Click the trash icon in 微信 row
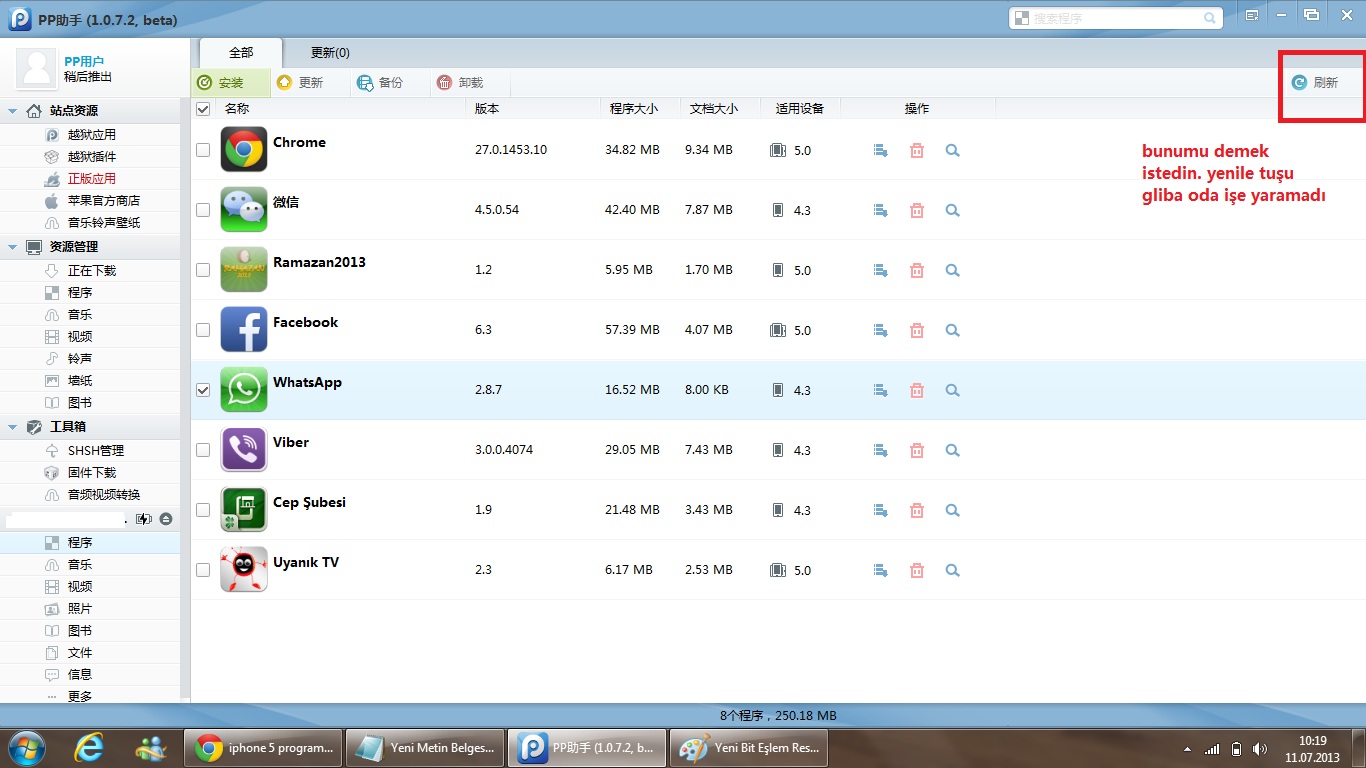1366x768 pixels. [x=916, y=211]
